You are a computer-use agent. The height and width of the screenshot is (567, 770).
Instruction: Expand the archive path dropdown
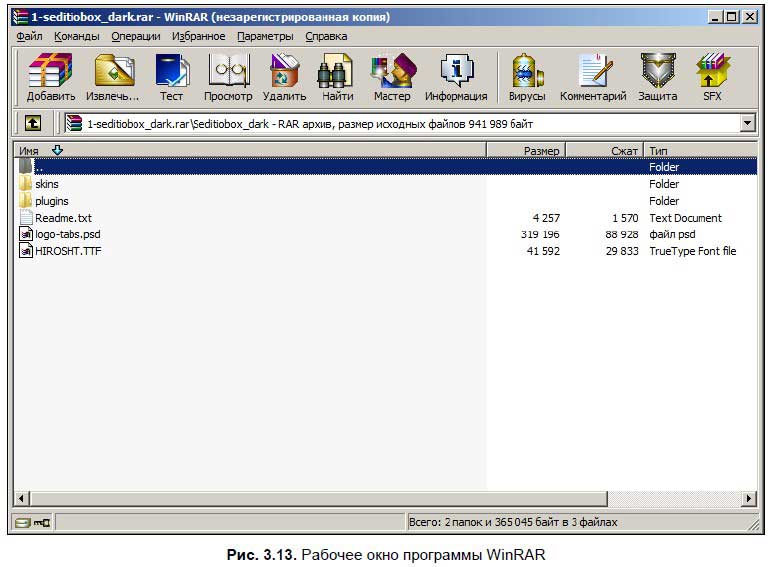(x=747, y=123)
